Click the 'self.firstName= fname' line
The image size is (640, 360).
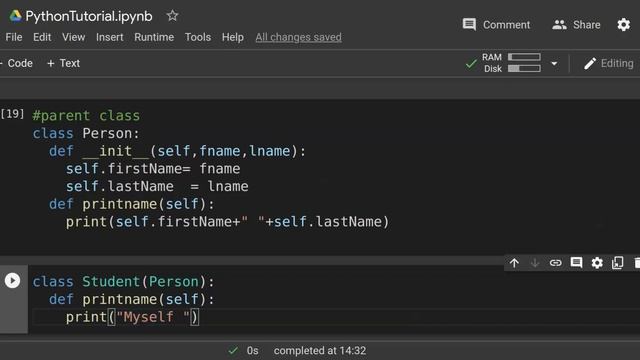153,169
